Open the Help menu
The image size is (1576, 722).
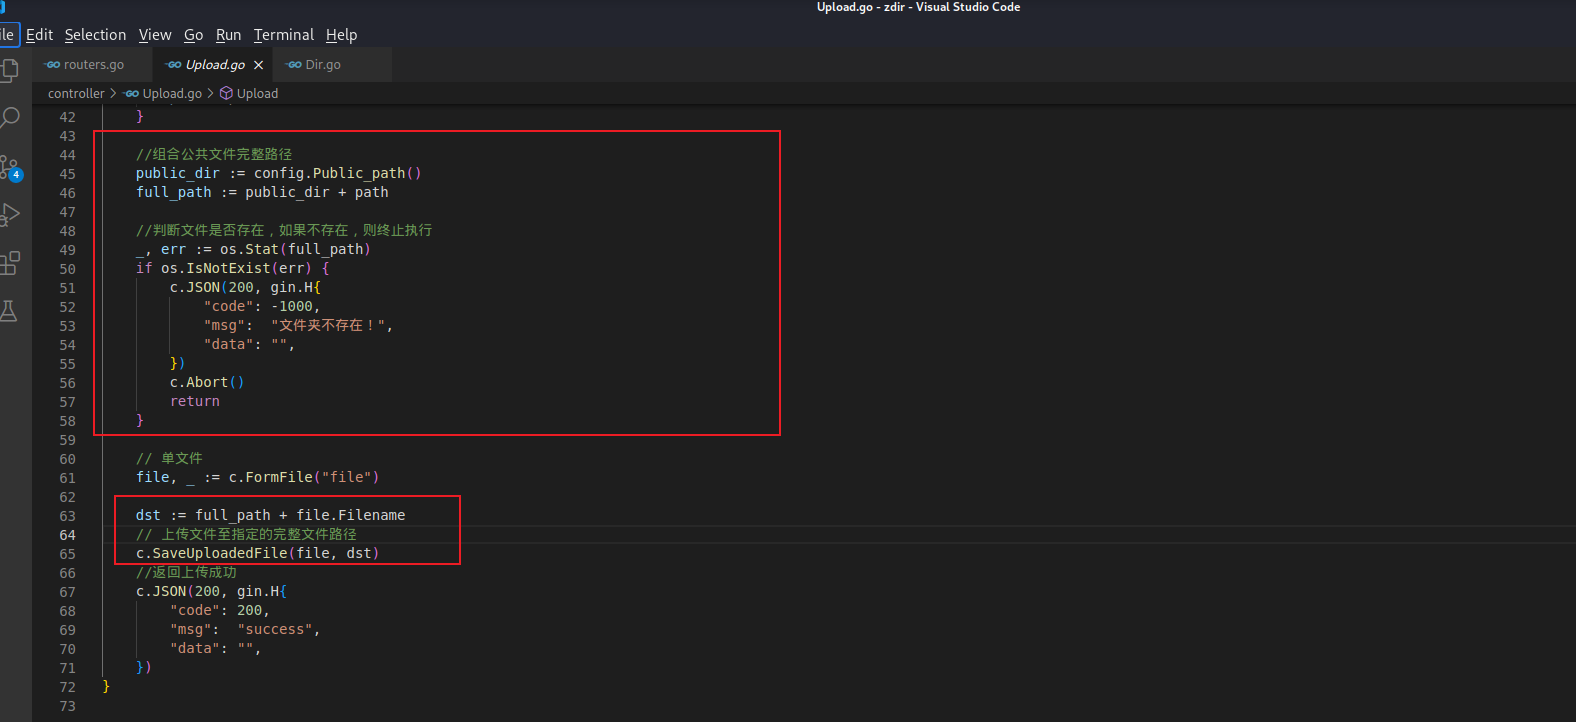pyautogui.click(x=341, y=35)
